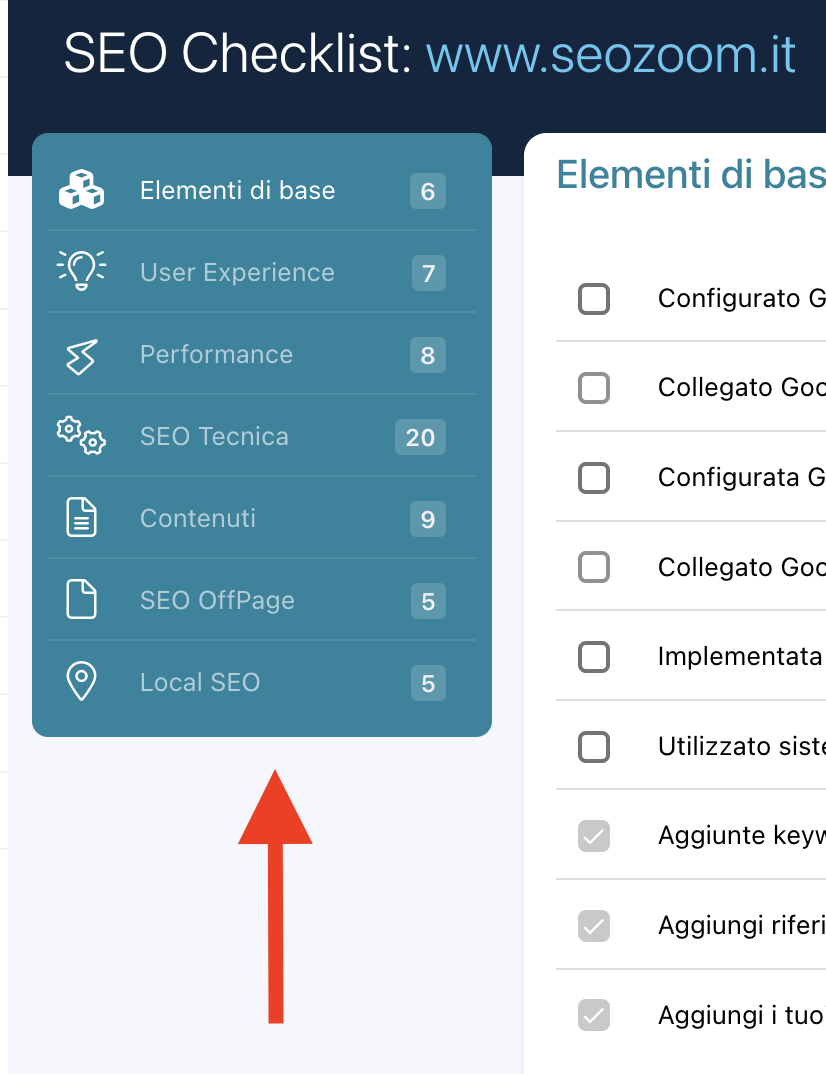This screenshot has height=1074, width=826.
Task: Click the Local SEO map pin icon
Action: tap(81, 682)
